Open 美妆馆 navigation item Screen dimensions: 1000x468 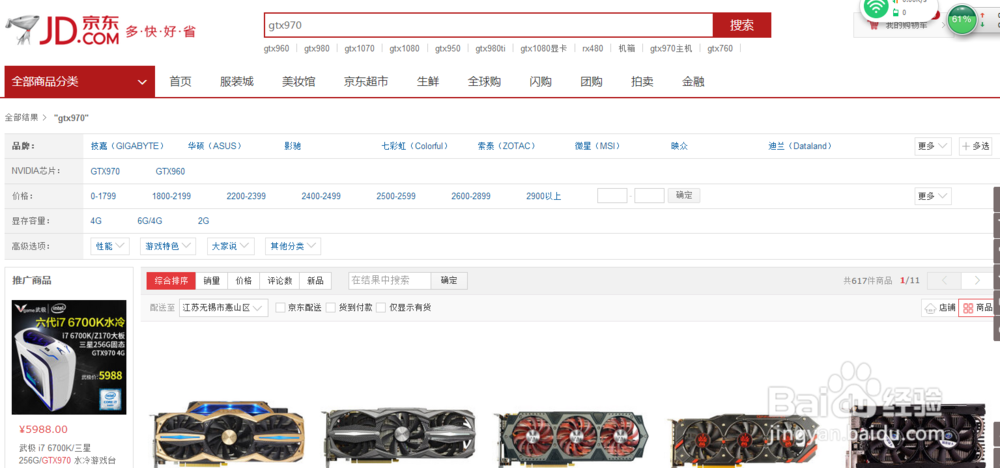click(299, 82)
